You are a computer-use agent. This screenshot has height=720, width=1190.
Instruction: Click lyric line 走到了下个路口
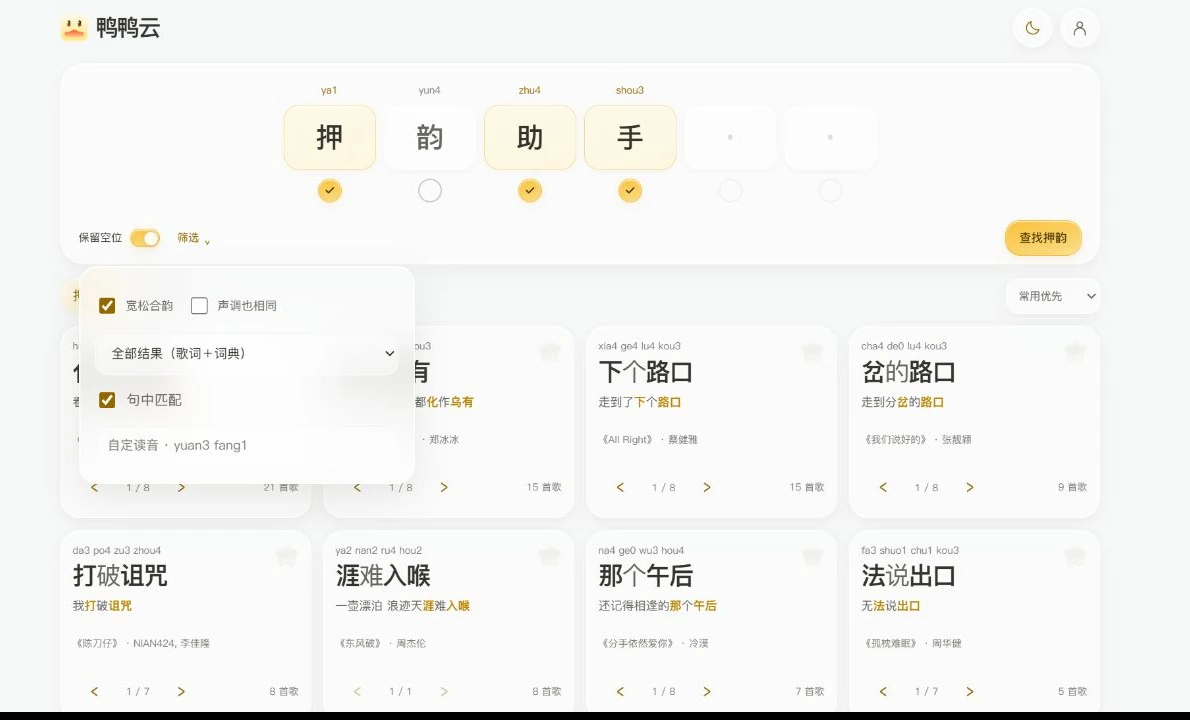[639, 402]
